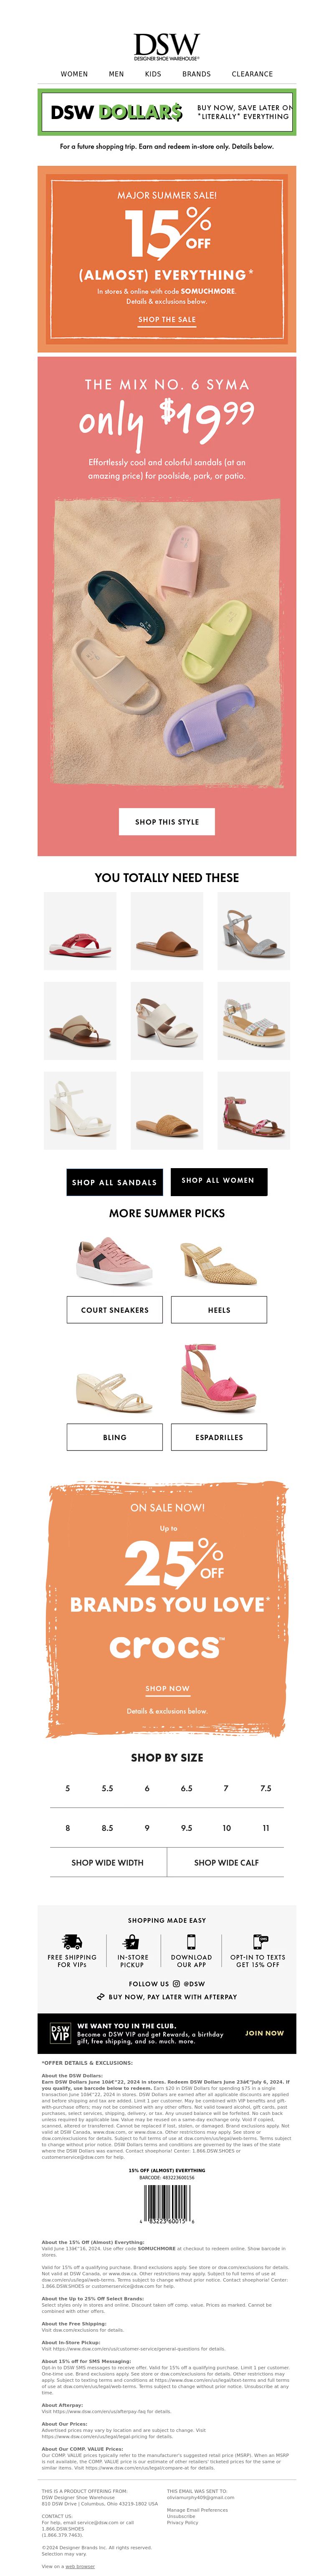Click the JOIN NOW link
The image size is (334, 2576).
coord(264,2033)
